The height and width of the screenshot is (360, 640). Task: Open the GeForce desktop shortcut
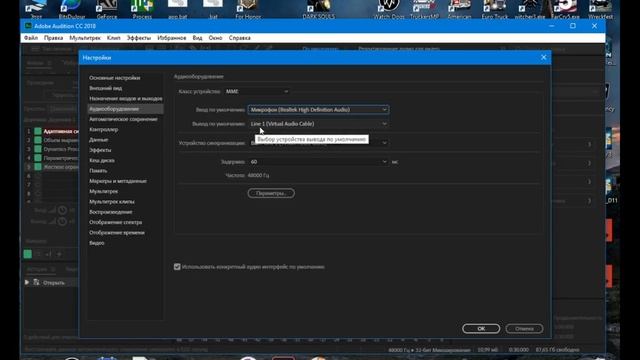(x=107, y=9)
